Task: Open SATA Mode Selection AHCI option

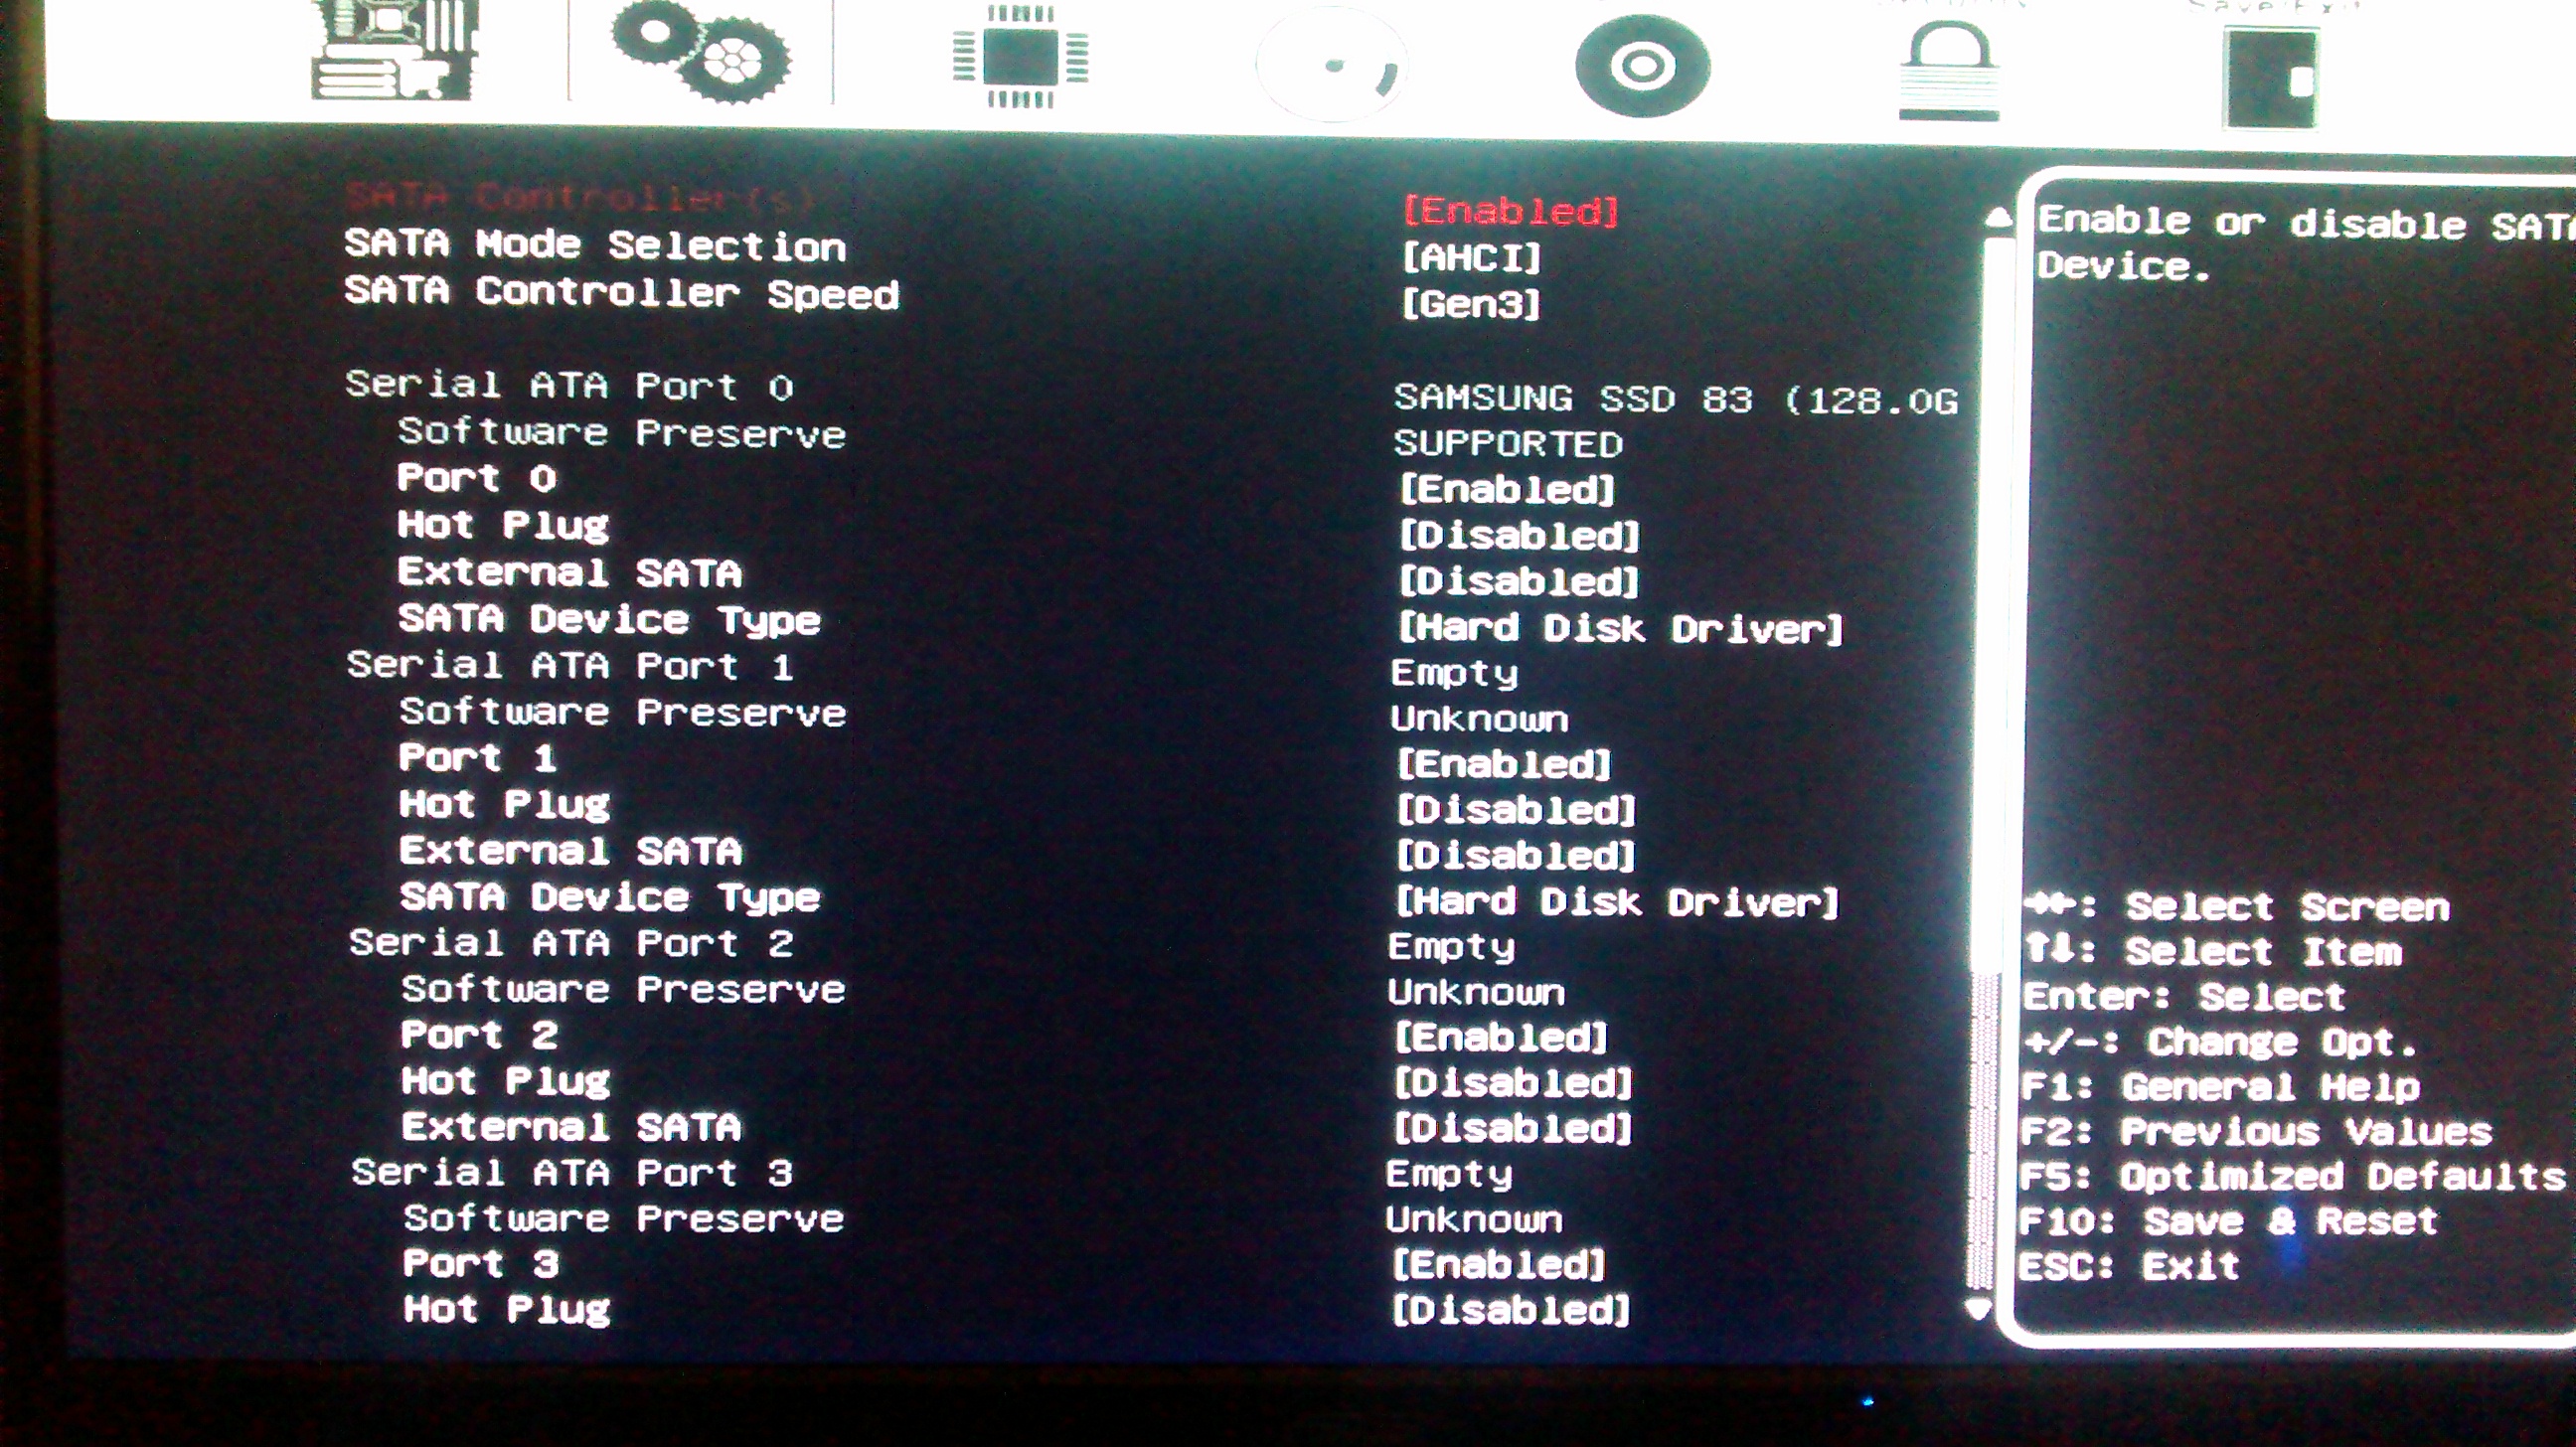Action: point(1472,258)
